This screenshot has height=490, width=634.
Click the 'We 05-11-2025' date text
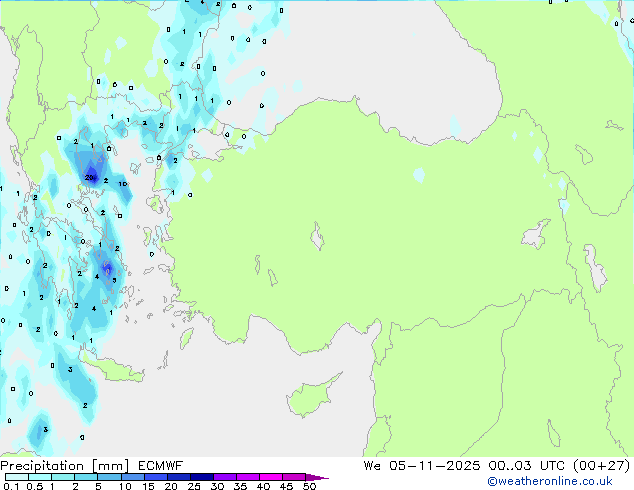click(x=422, y=466)
